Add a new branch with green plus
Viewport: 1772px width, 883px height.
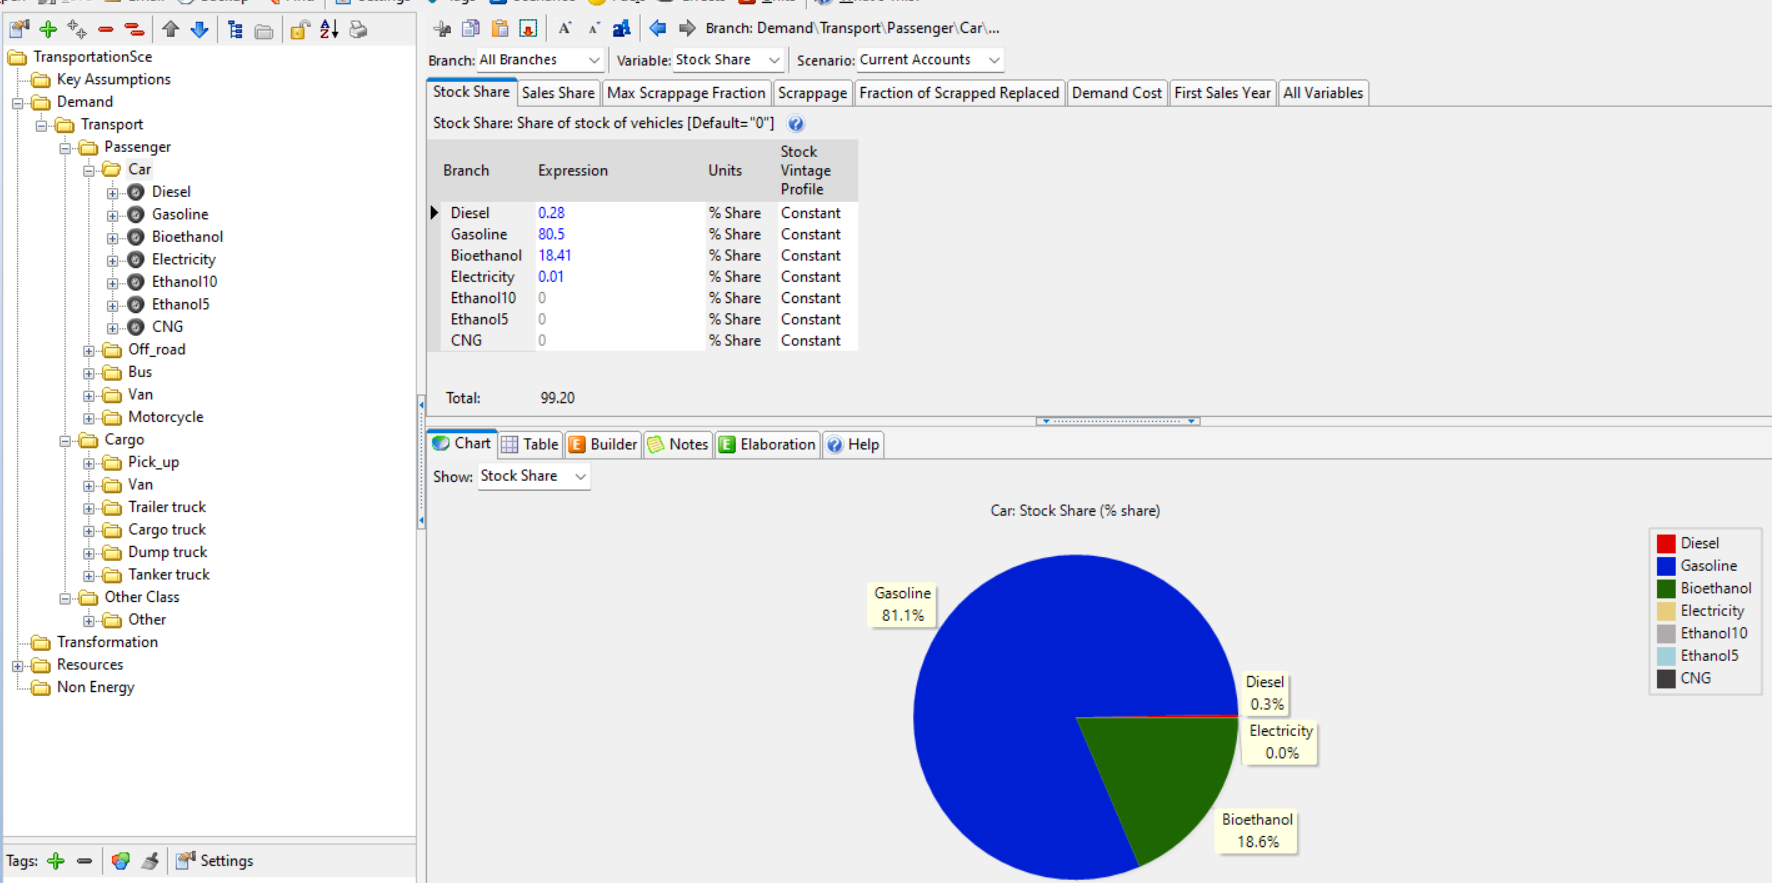click(x=48, y=29)
